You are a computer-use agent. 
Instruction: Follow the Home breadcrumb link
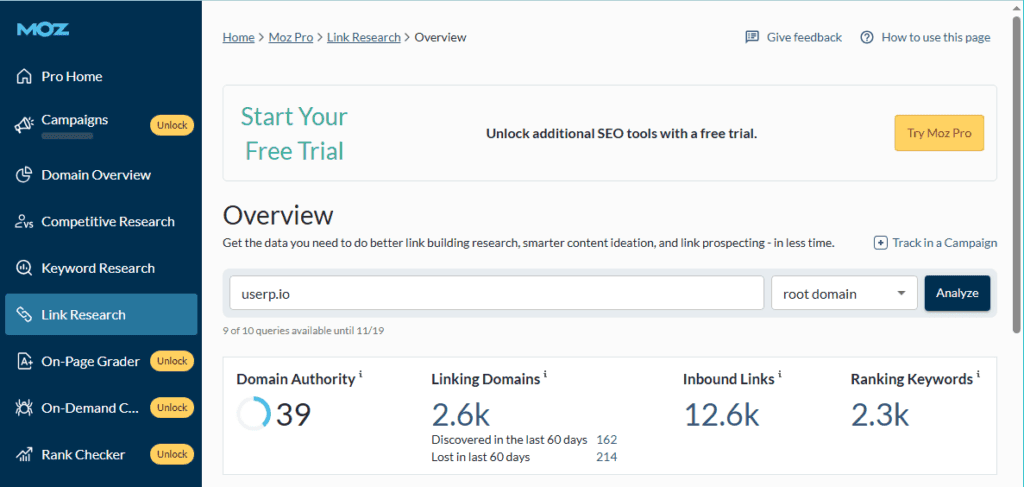click(x=238, y=37)
